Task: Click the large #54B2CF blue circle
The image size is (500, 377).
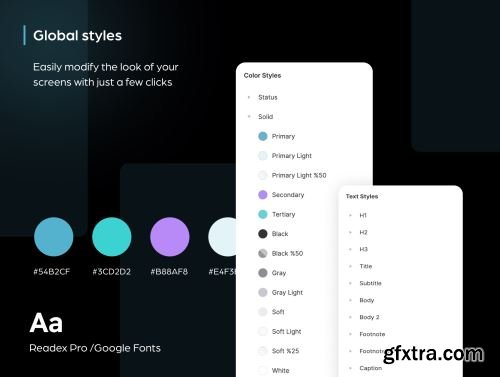Action: tap(54, 237)
